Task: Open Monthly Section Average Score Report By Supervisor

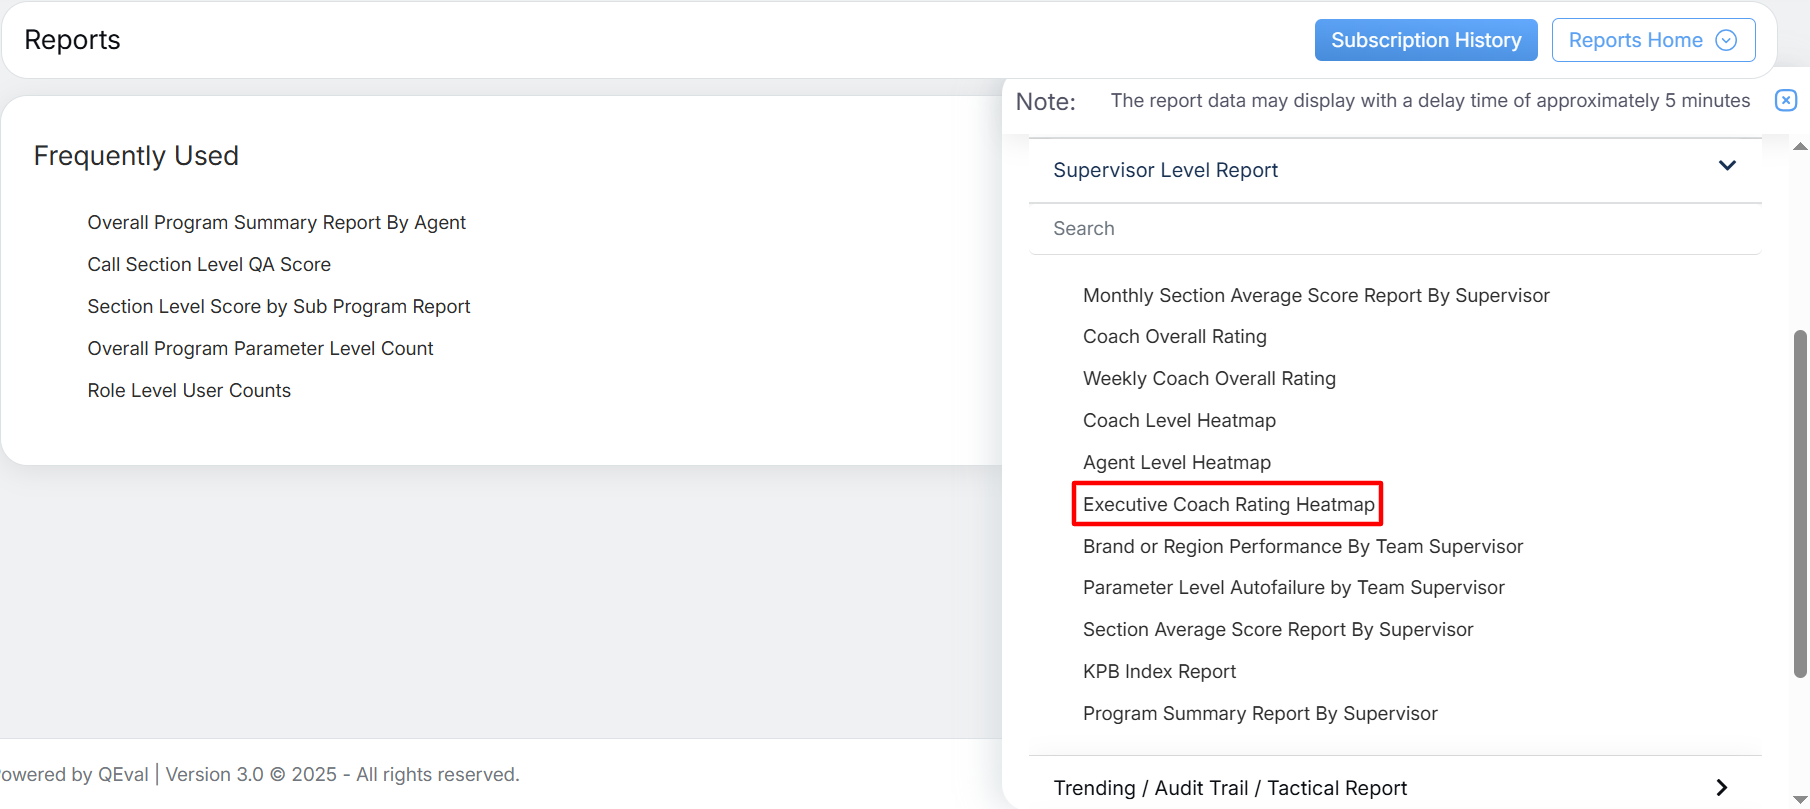Action: point(1315,296)
